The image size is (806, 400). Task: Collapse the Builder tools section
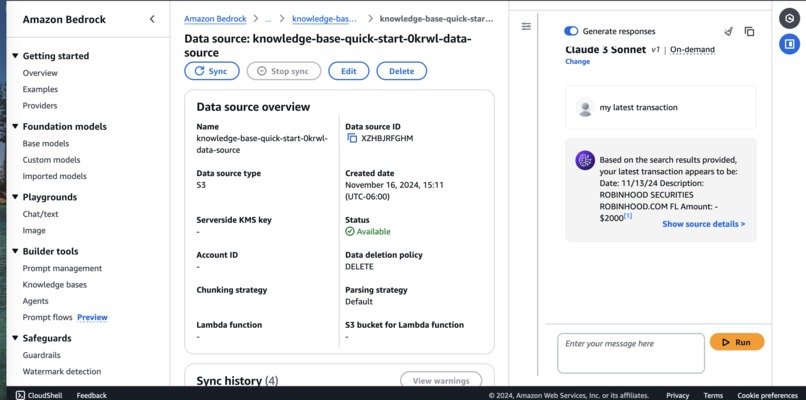(x=15, y=251)
